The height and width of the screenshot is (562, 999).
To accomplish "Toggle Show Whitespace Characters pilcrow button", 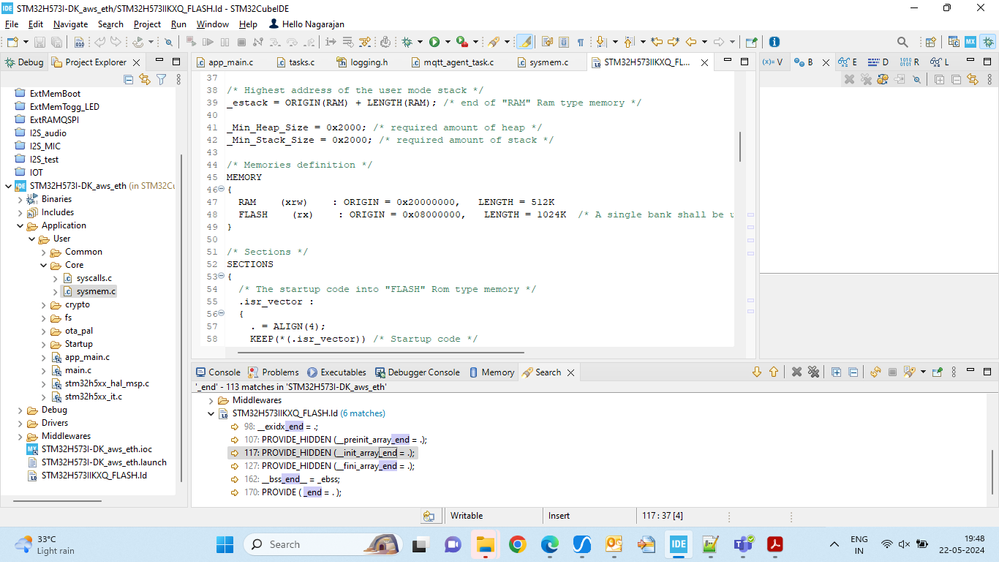I will 580,42.
